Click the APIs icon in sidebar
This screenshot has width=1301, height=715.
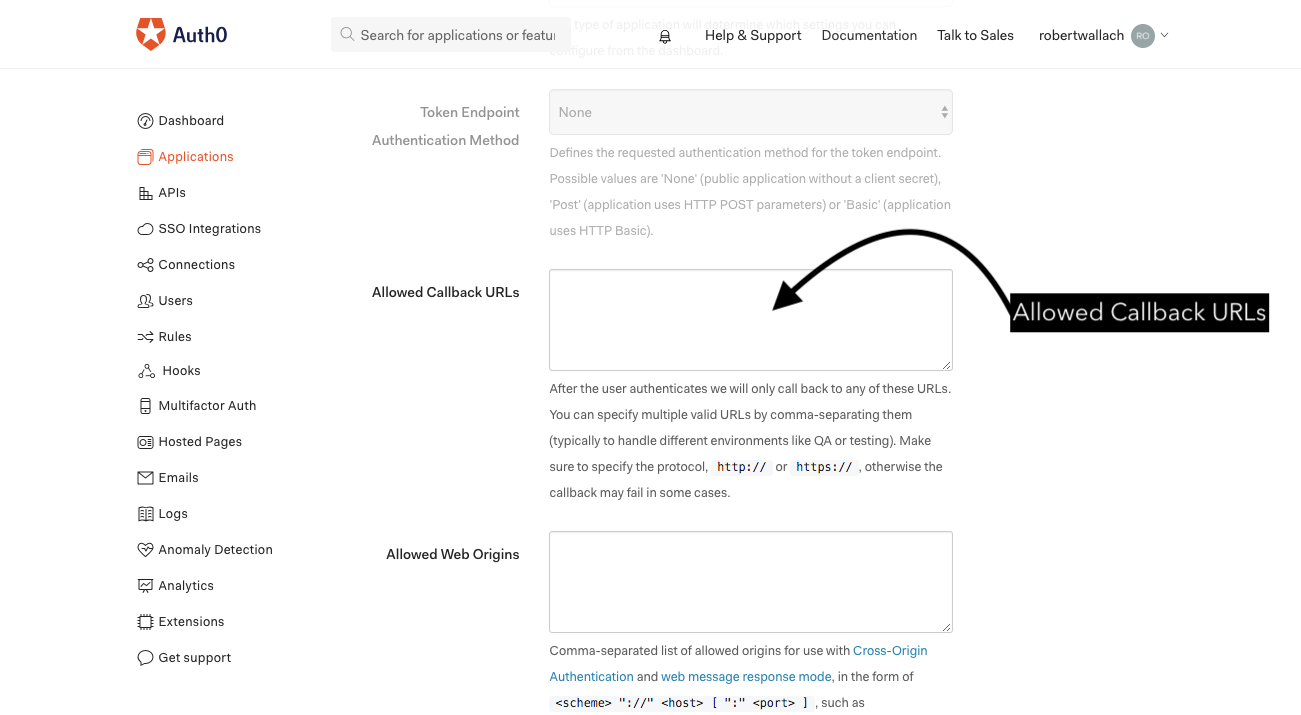145,193
